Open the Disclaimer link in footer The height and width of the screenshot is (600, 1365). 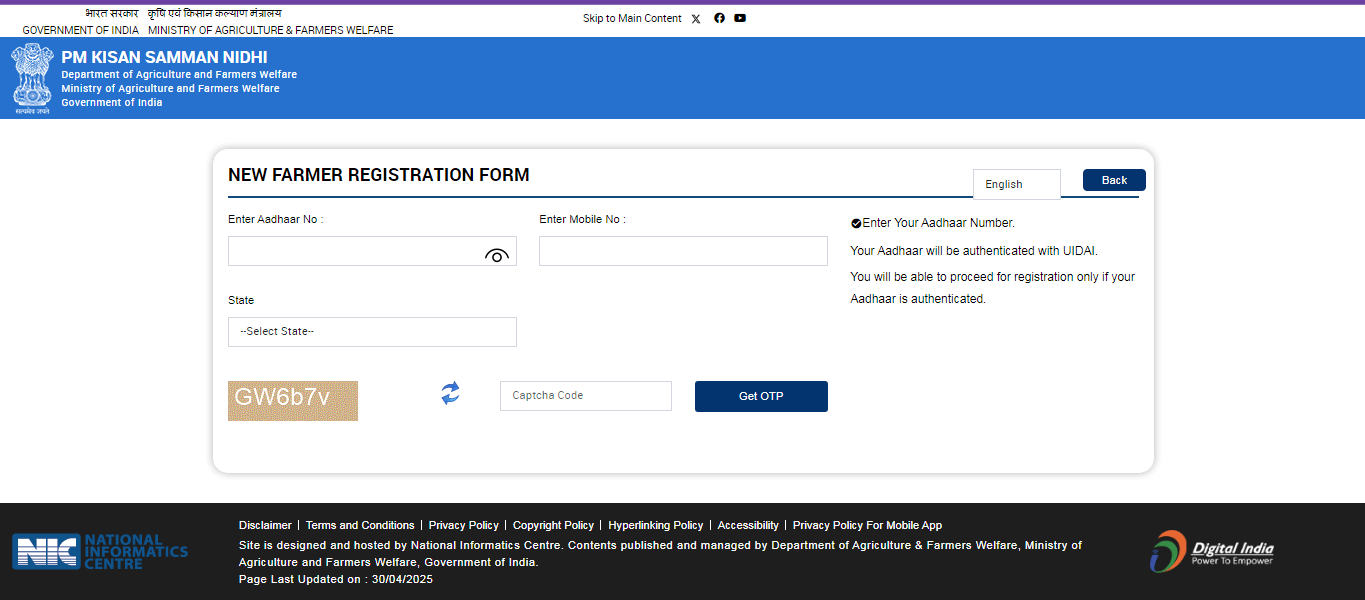pyautogui.click(x=265, y=525)
